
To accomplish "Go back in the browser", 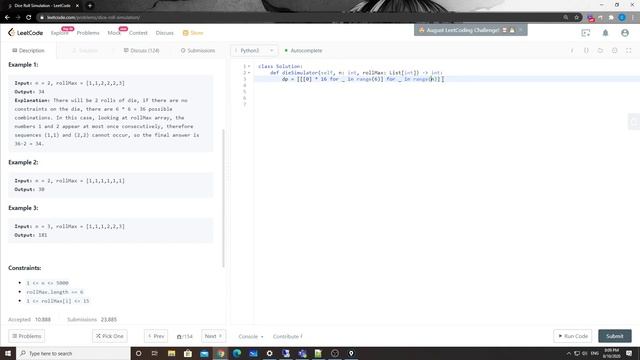I will [x=7, y=17].
